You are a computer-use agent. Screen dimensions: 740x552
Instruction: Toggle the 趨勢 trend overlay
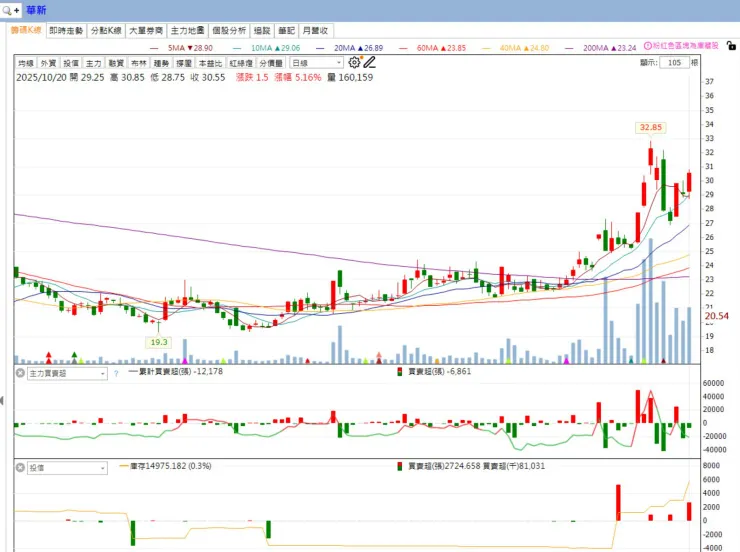click(161, 63)
